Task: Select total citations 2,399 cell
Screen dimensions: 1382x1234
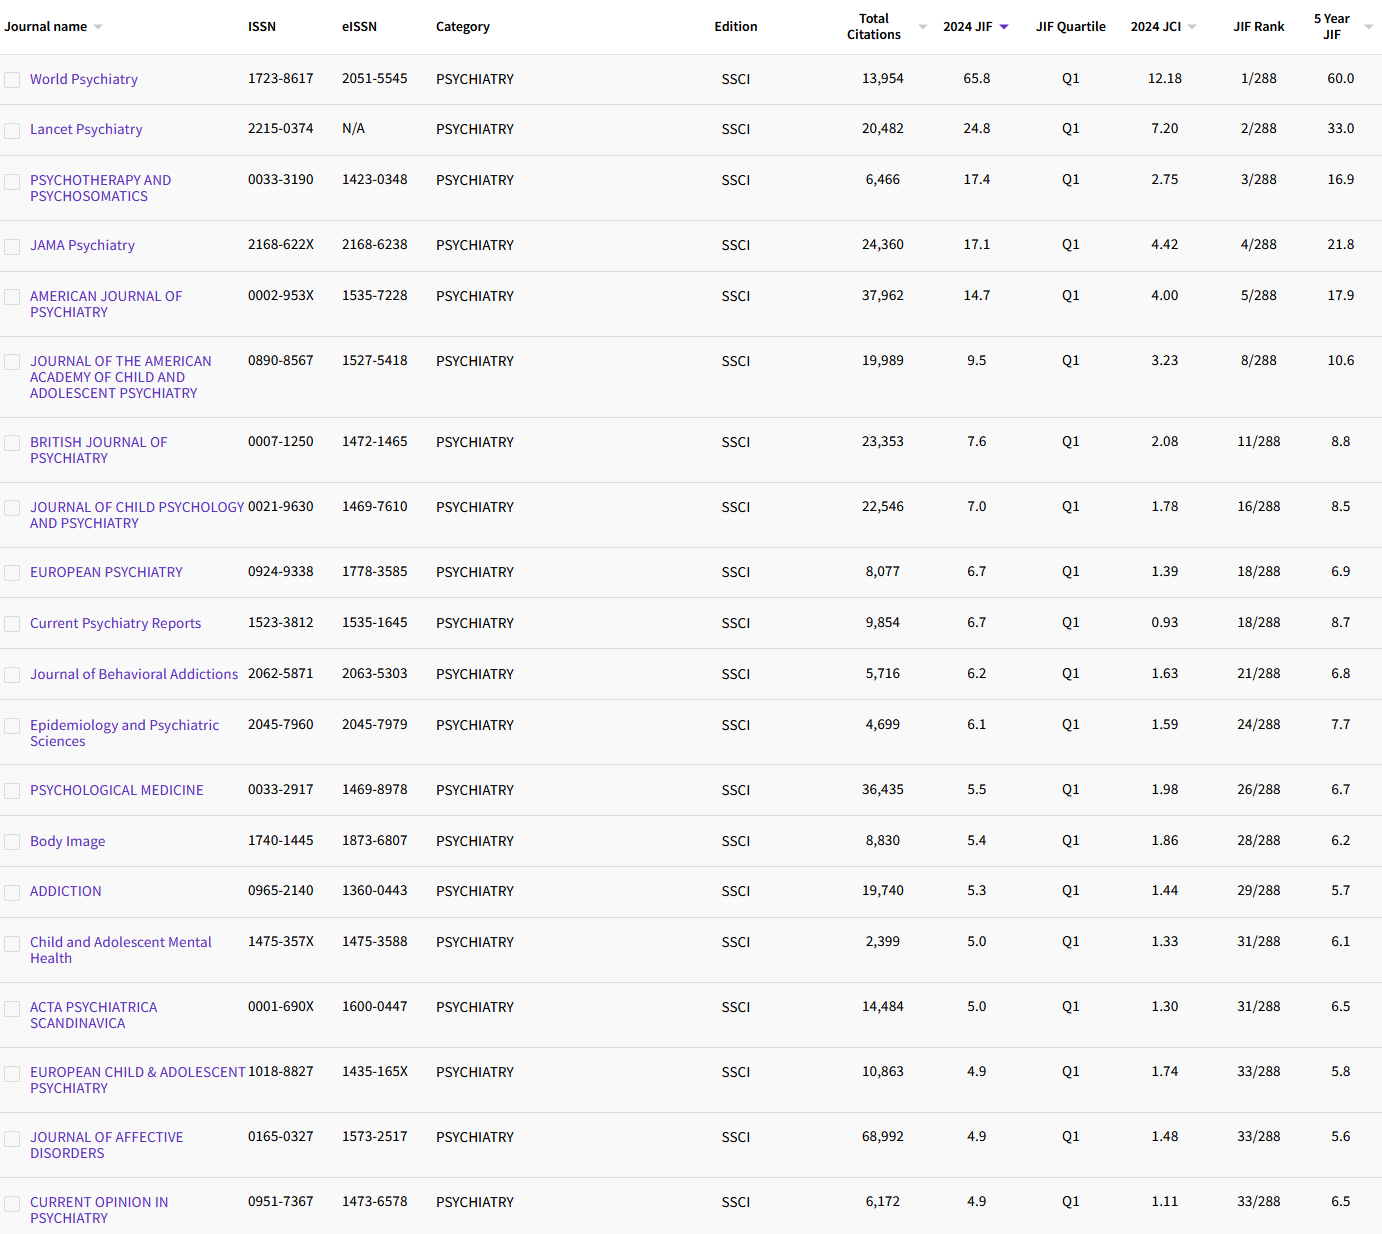Action: pyautogui.click(x=883, y=941)
